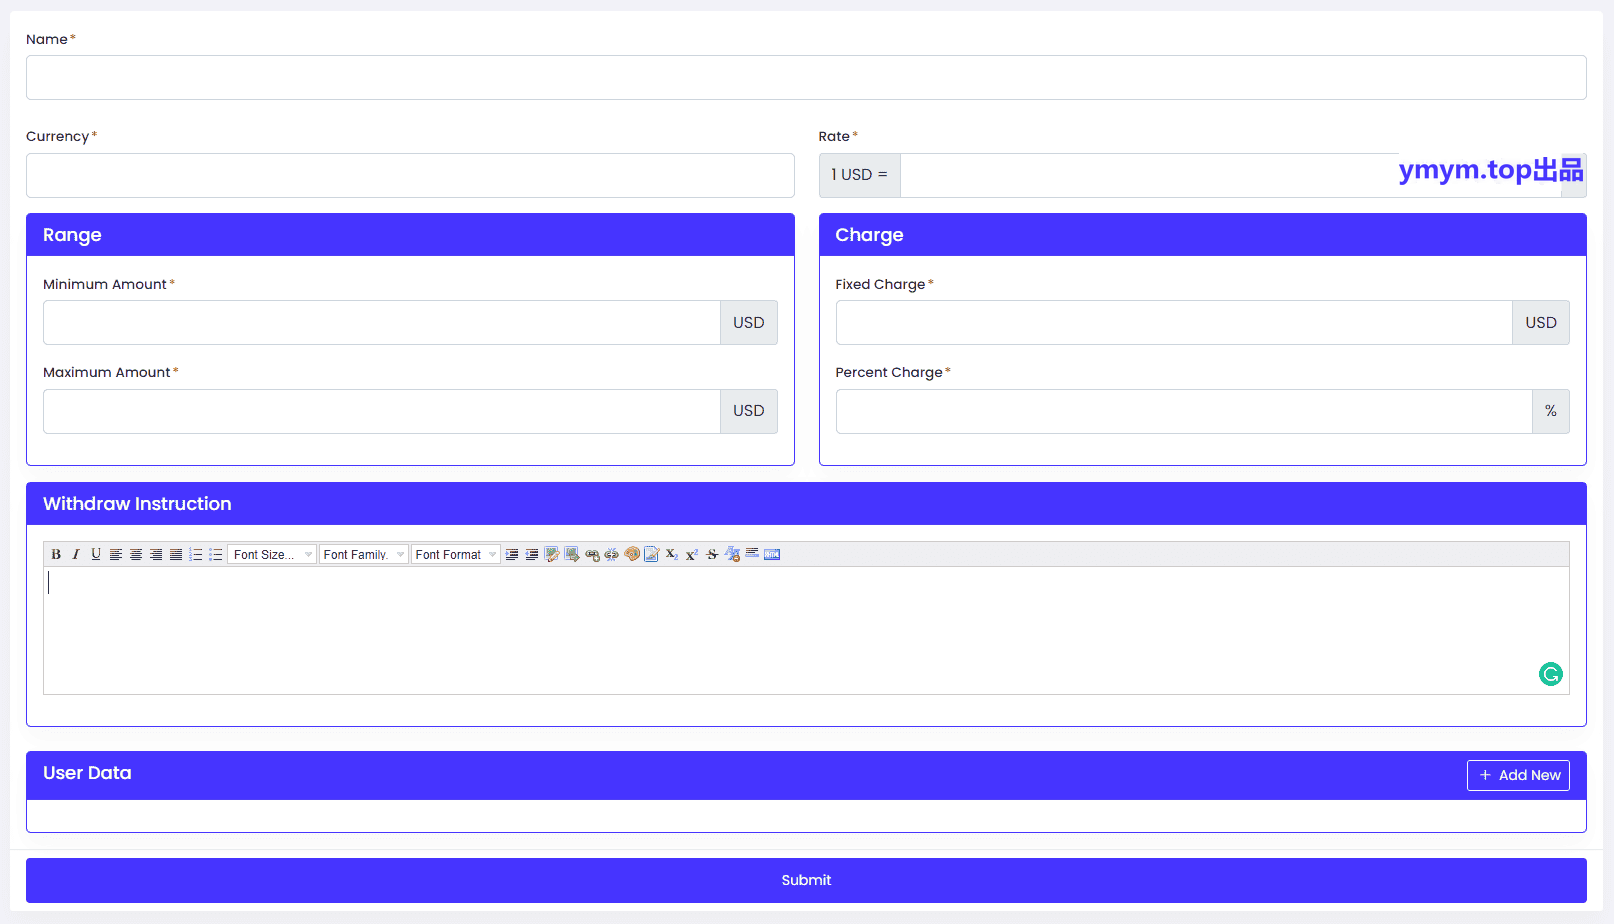Apply strikethrough formatting
The image size is (1614, 924).
click(712, 554)
